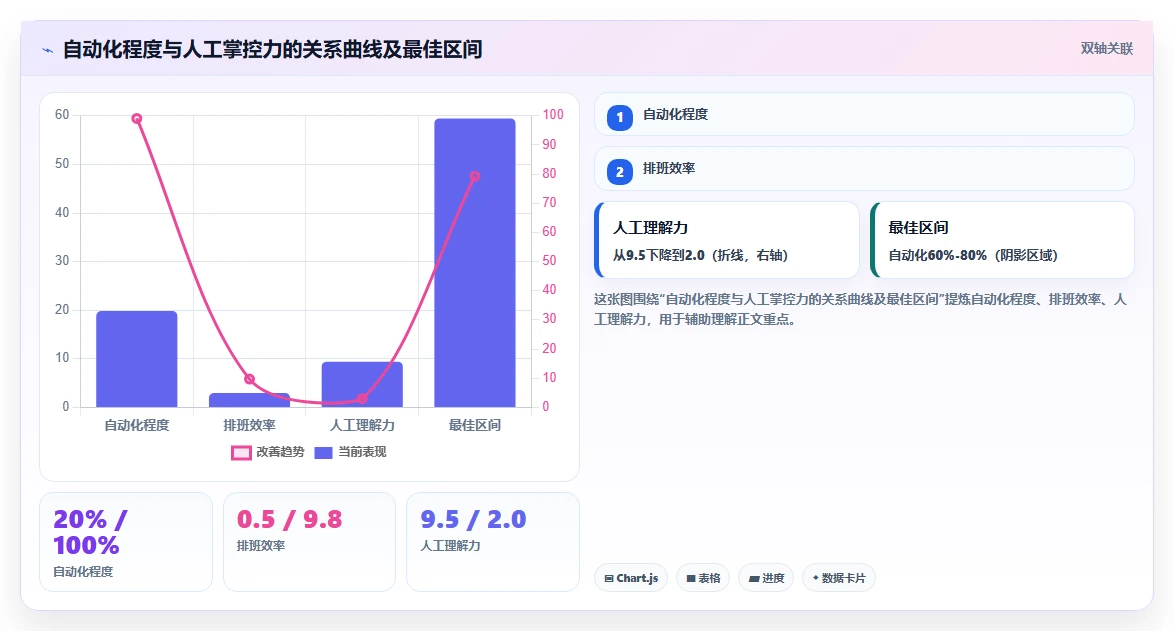Screen dimensions: 1174x631
Task: Click the pink 改善趋势 legend swatch
Action: [241, 453]
